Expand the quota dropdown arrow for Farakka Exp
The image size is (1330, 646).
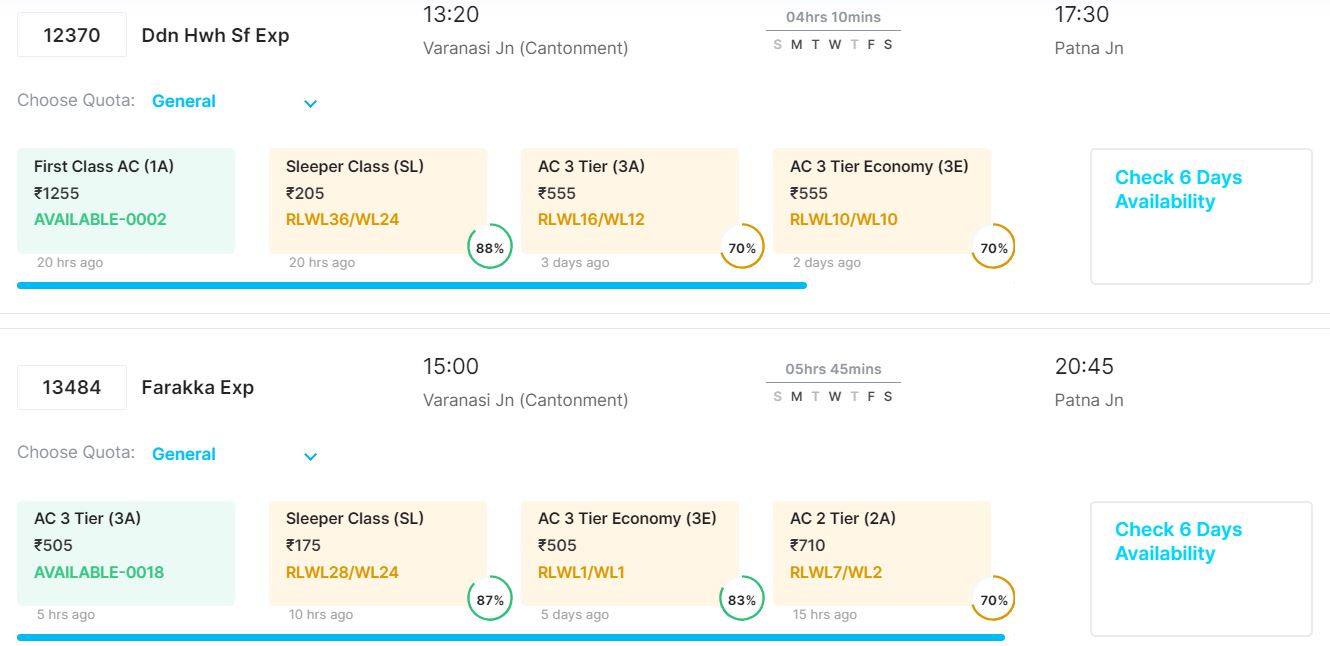coord(310,456)
